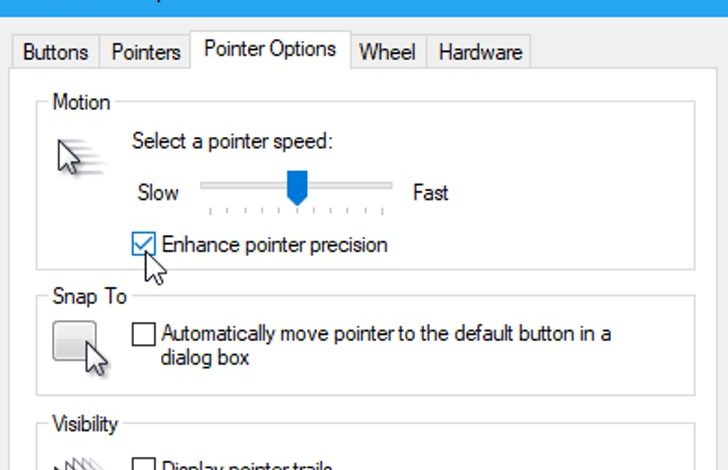Image resolution: width=728 pixels, height=470 pixels.
Task: Click the "Select a pointer speed" text
Action: (232, 141)
